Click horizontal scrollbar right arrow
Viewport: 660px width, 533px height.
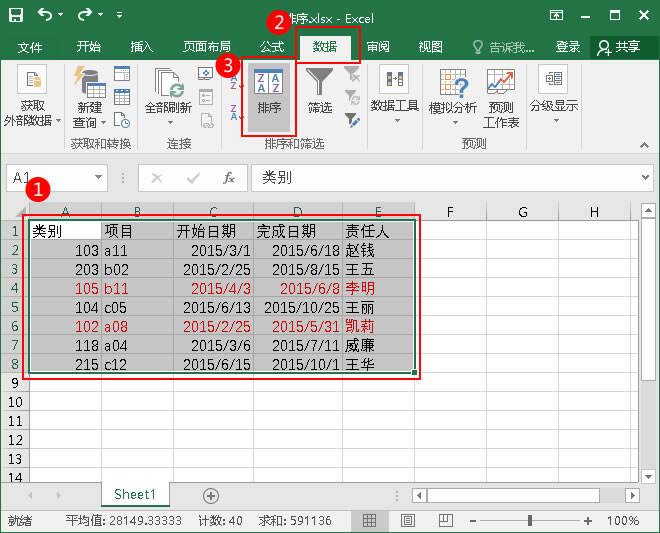tap(632, 496)
